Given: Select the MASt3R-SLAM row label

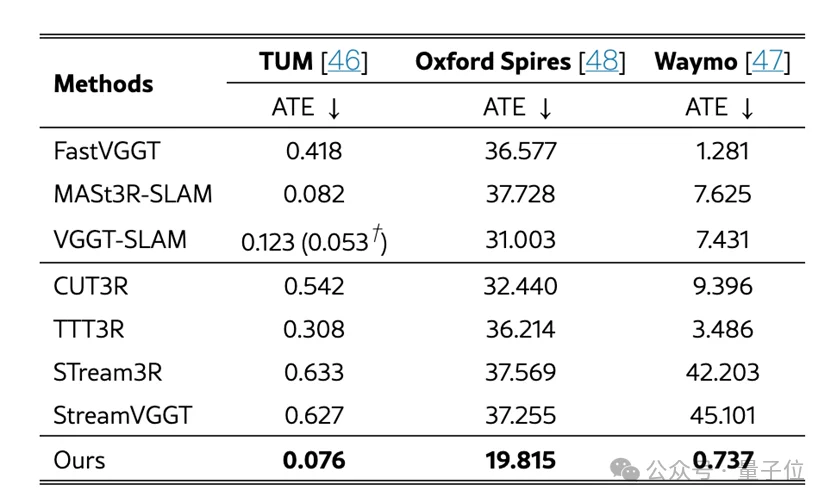Looking at the screenshot, I should tap(133, 195).
